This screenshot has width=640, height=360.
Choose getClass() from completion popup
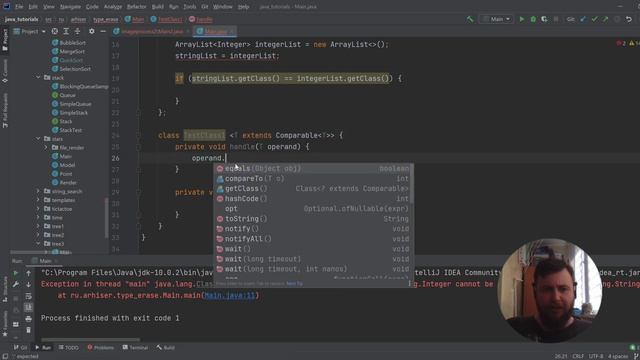313,189
